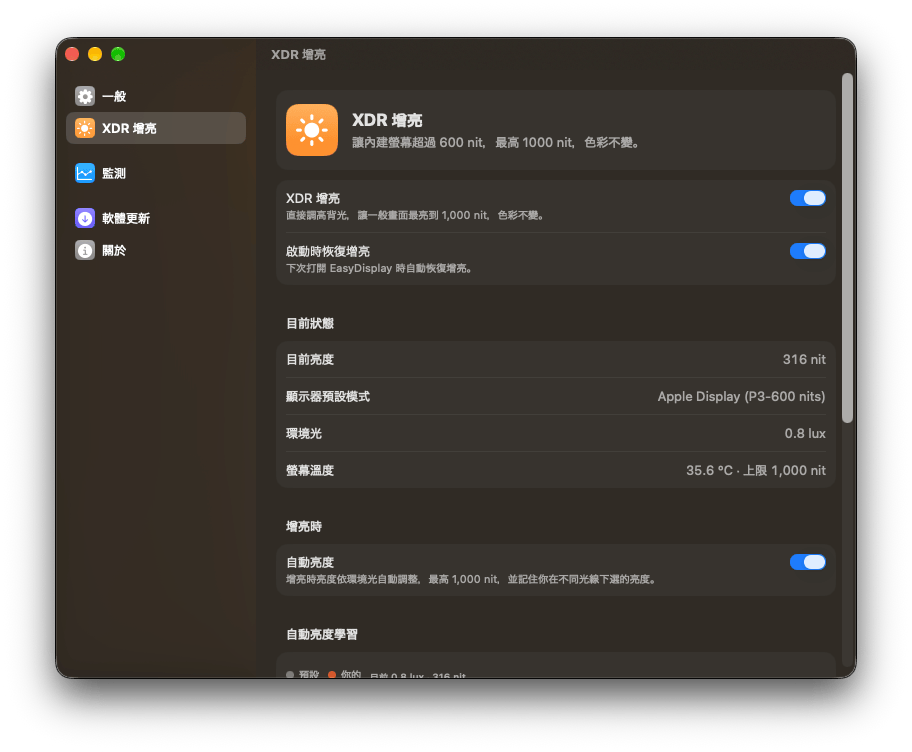This screenshot has height=752, width=912.
Task: Click the 316 nit brightness value
Action: (804, 359)
